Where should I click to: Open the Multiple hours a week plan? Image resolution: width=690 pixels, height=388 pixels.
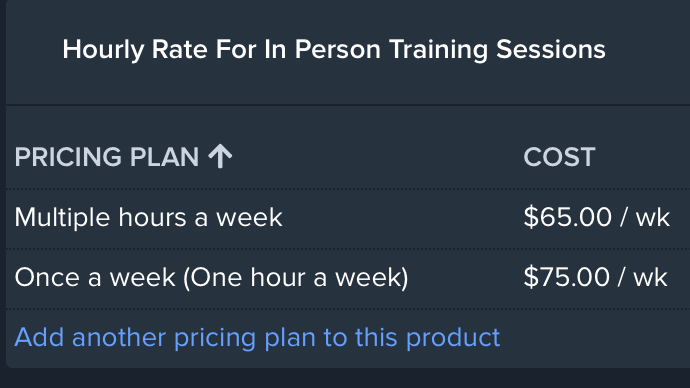click(x=148, y=217)
